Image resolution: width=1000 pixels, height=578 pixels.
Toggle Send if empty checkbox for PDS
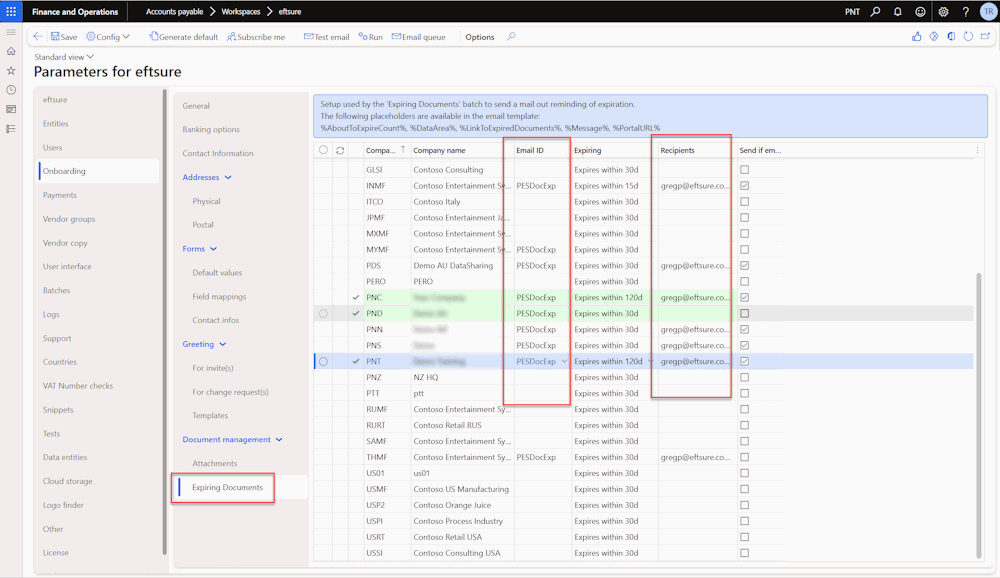tap(744, 265)
